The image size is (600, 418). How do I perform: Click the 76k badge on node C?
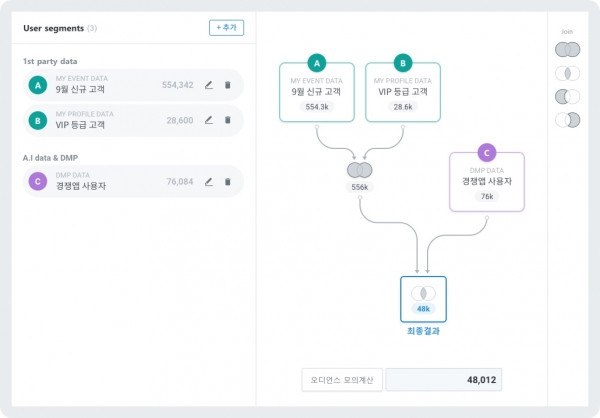(487, 196)
